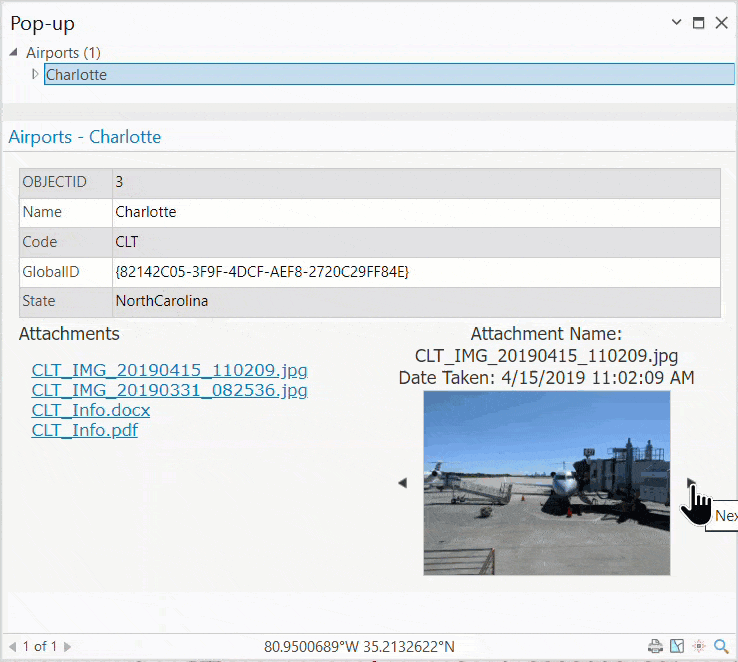Image resolution: width=738 pixels, height=662 pixels.
Task: Click the Attachments heading
Action: click(69, 334)
